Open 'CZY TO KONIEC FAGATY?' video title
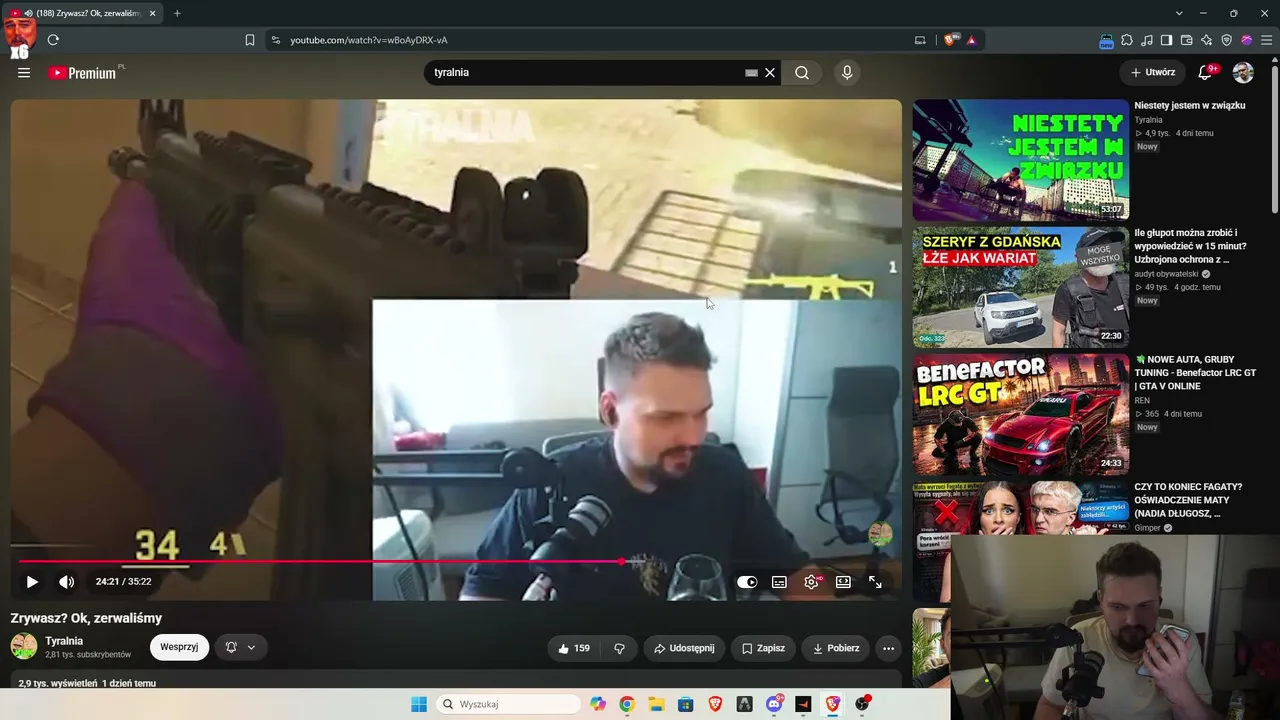This screenshot has height=720, width=1280. click(1188, 500)
